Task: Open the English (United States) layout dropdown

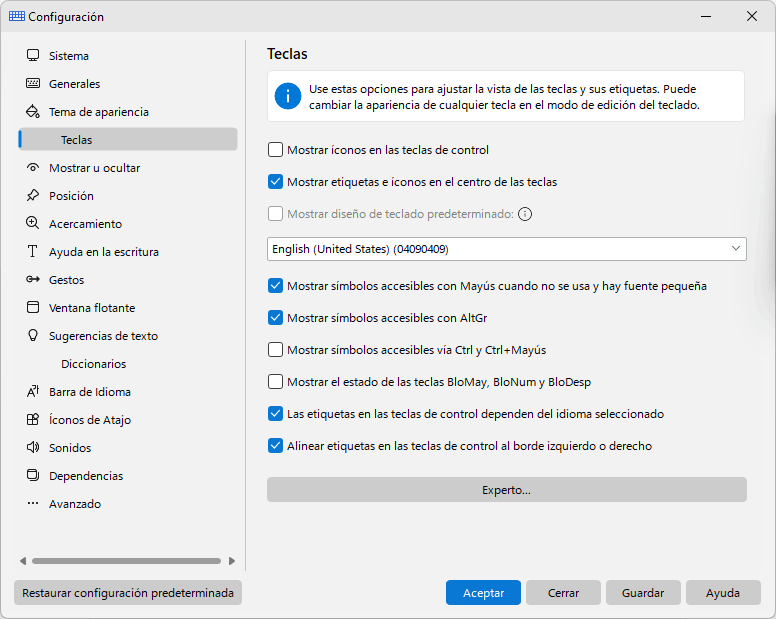Action: point(507,249)
